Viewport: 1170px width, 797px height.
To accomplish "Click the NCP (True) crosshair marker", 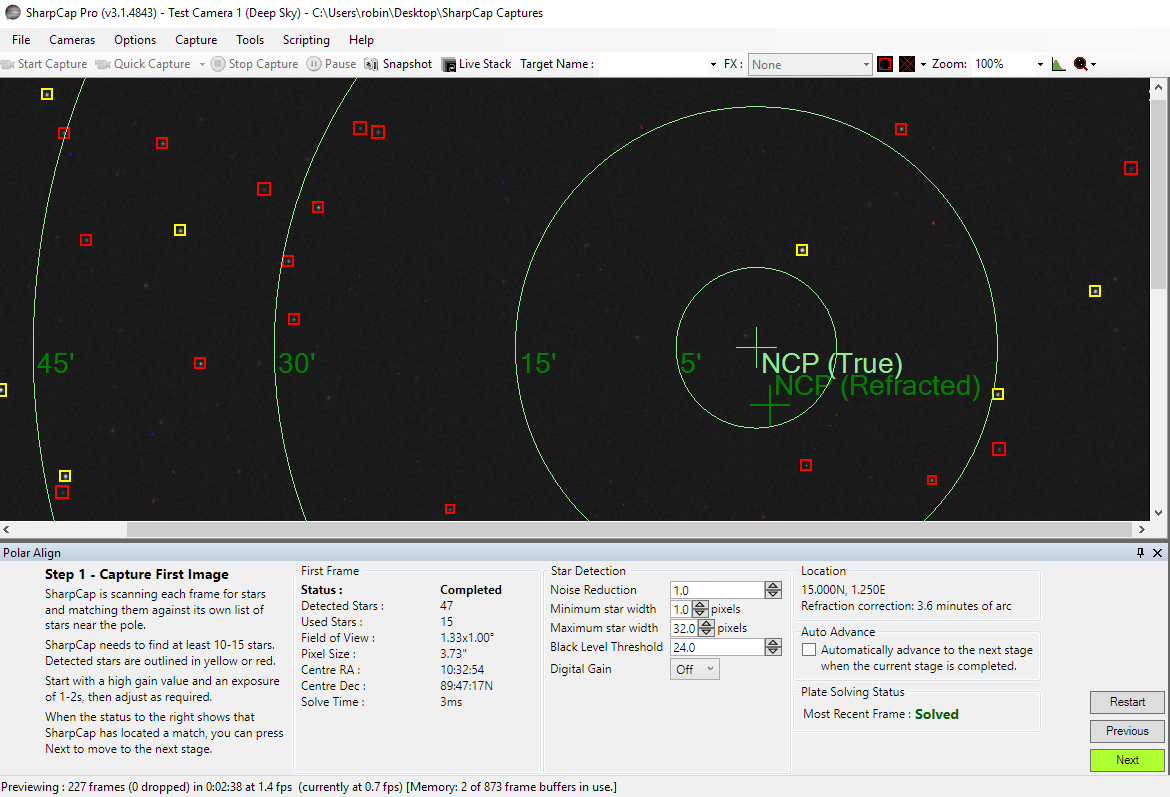I will click(x=757, y=348).
